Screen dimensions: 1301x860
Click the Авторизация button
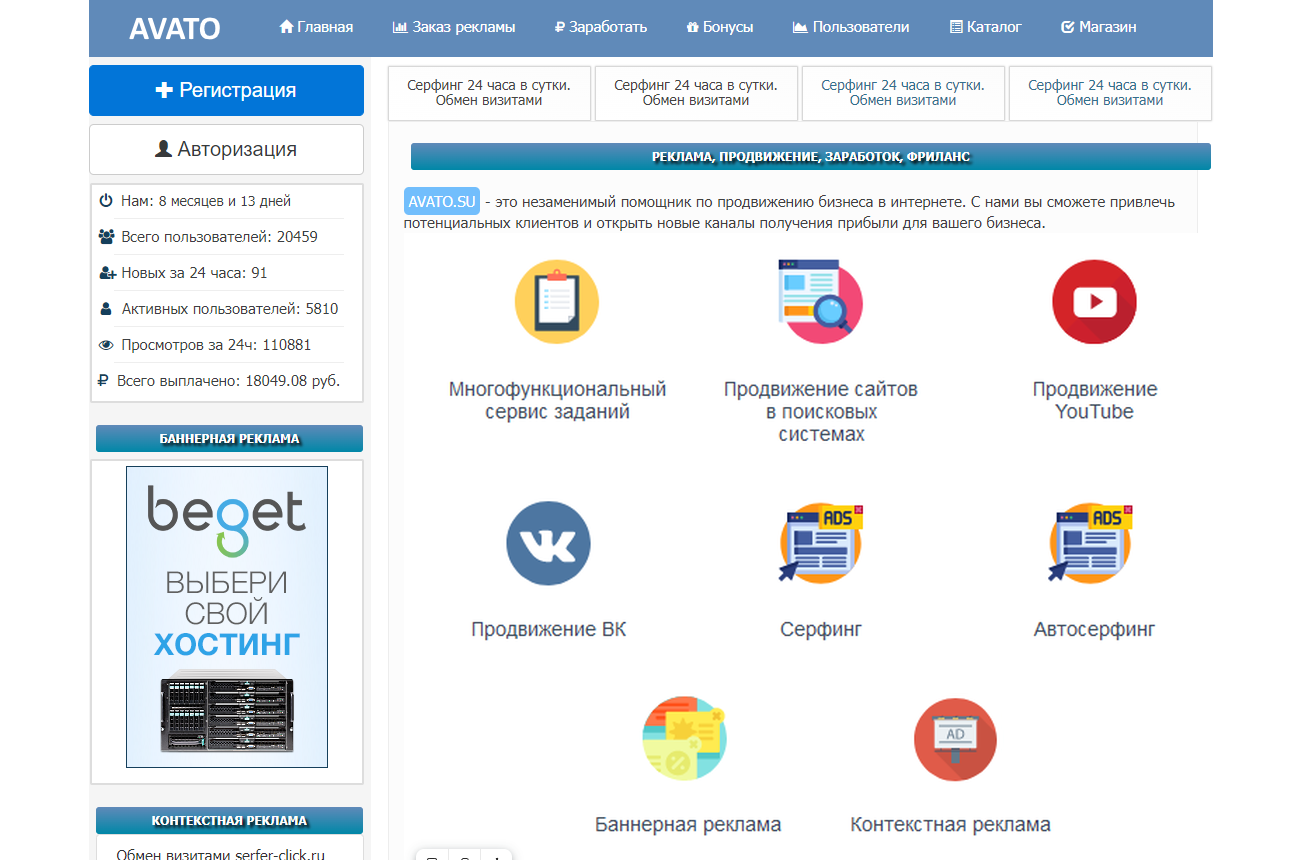[226, 149]
